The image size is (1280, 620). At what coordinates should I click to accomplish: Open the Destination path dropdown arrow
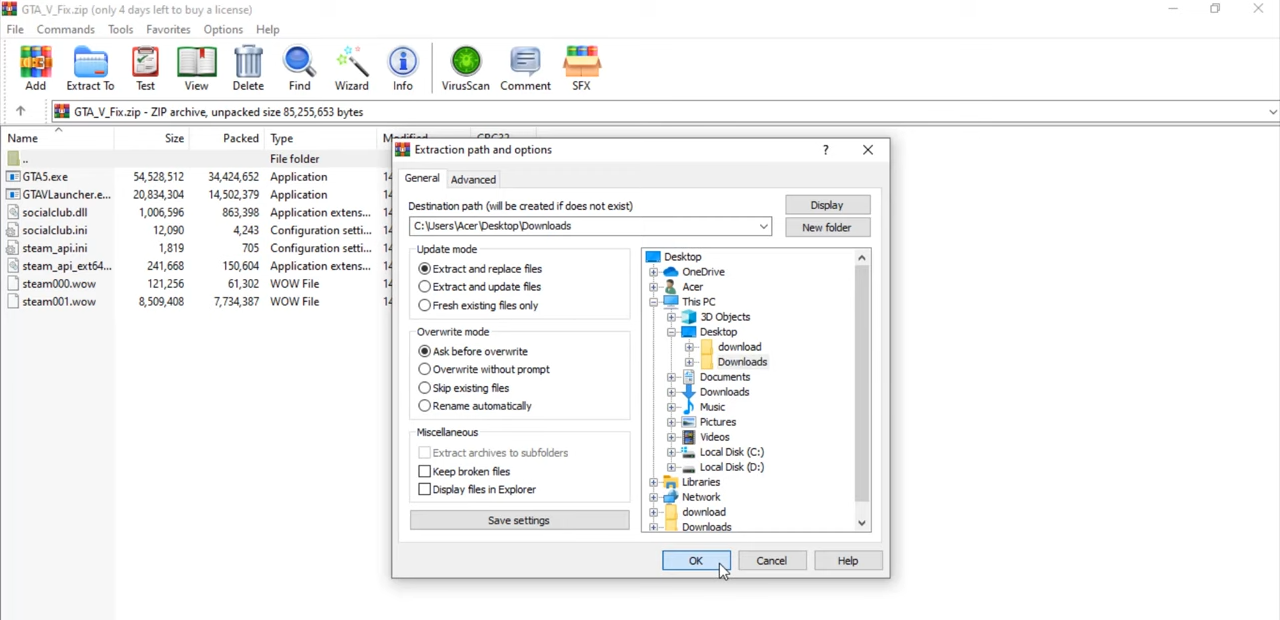coord(764,227)
